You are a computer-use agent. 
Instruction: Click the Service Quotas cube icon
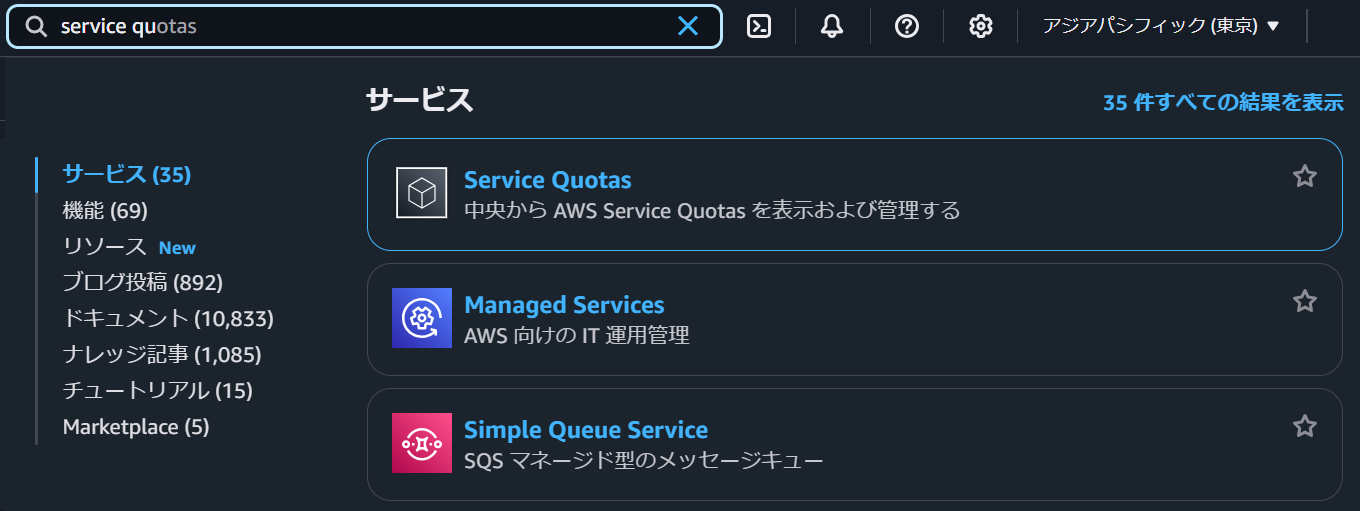coord(421,192)
